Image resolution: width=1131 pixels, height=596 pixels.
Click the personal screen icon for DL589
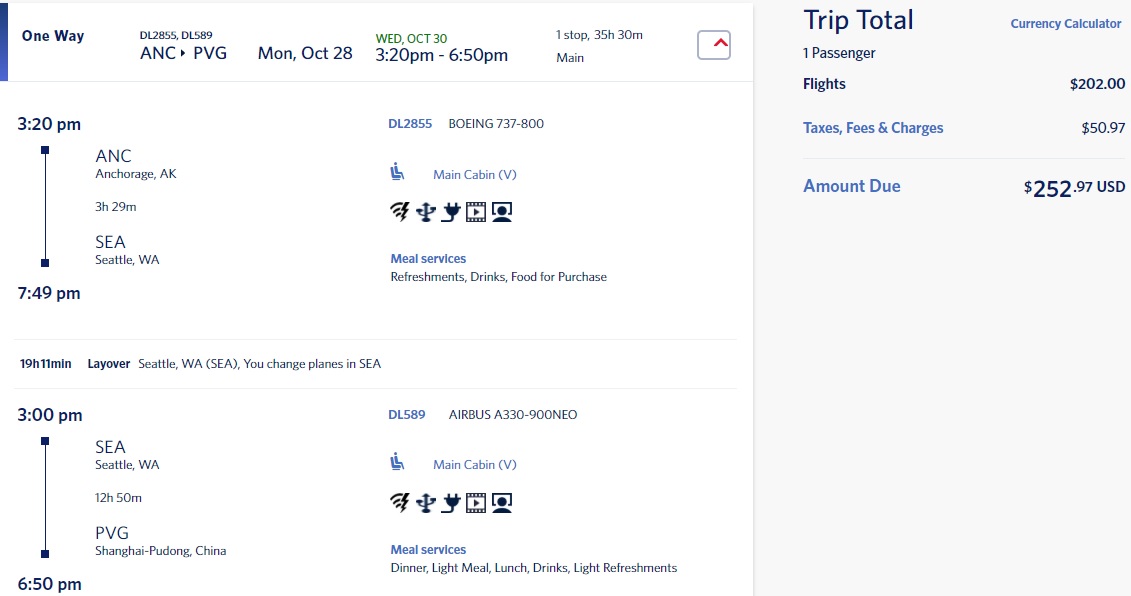pos(502,502)
